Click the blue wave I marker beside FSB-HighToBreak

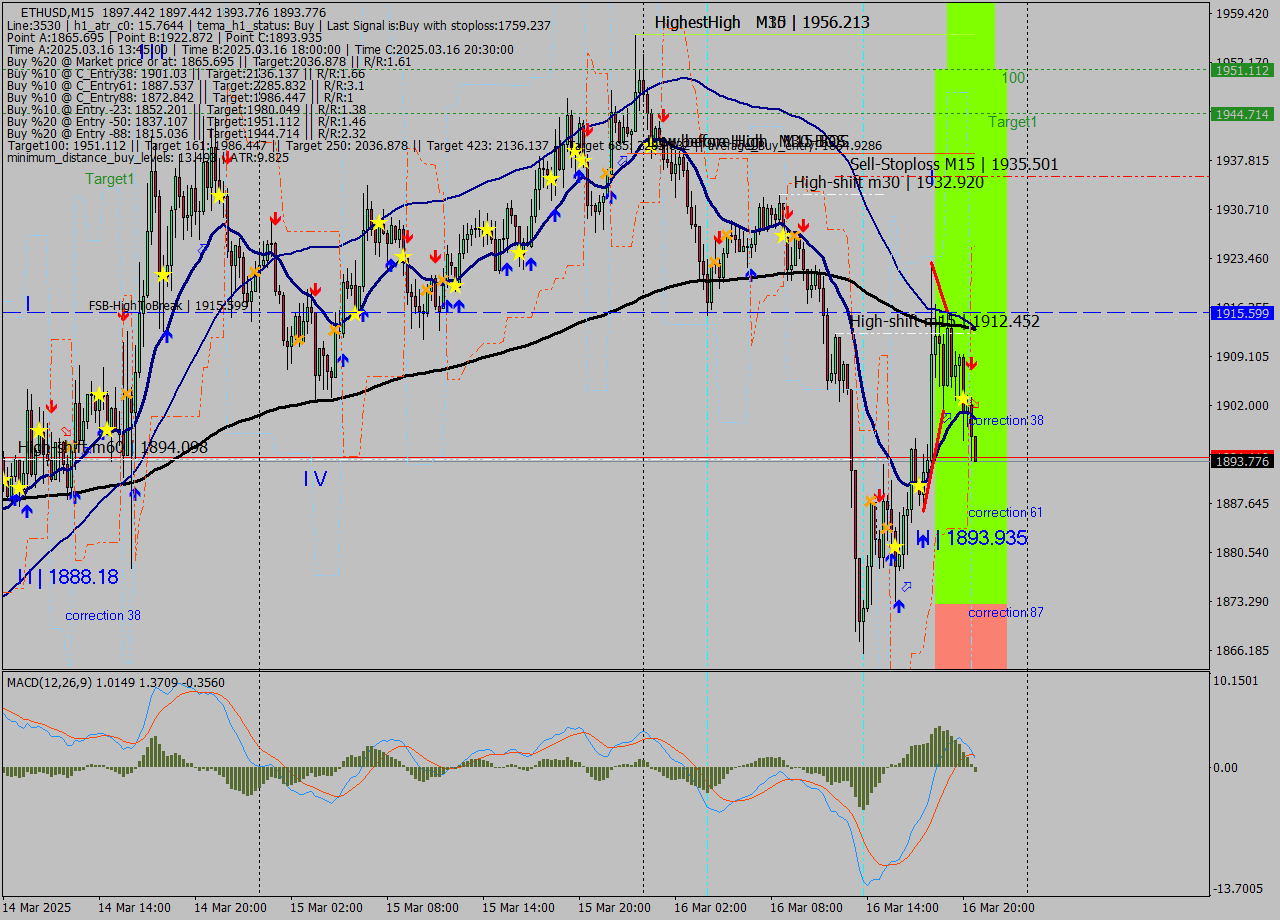tap(28, 303)
